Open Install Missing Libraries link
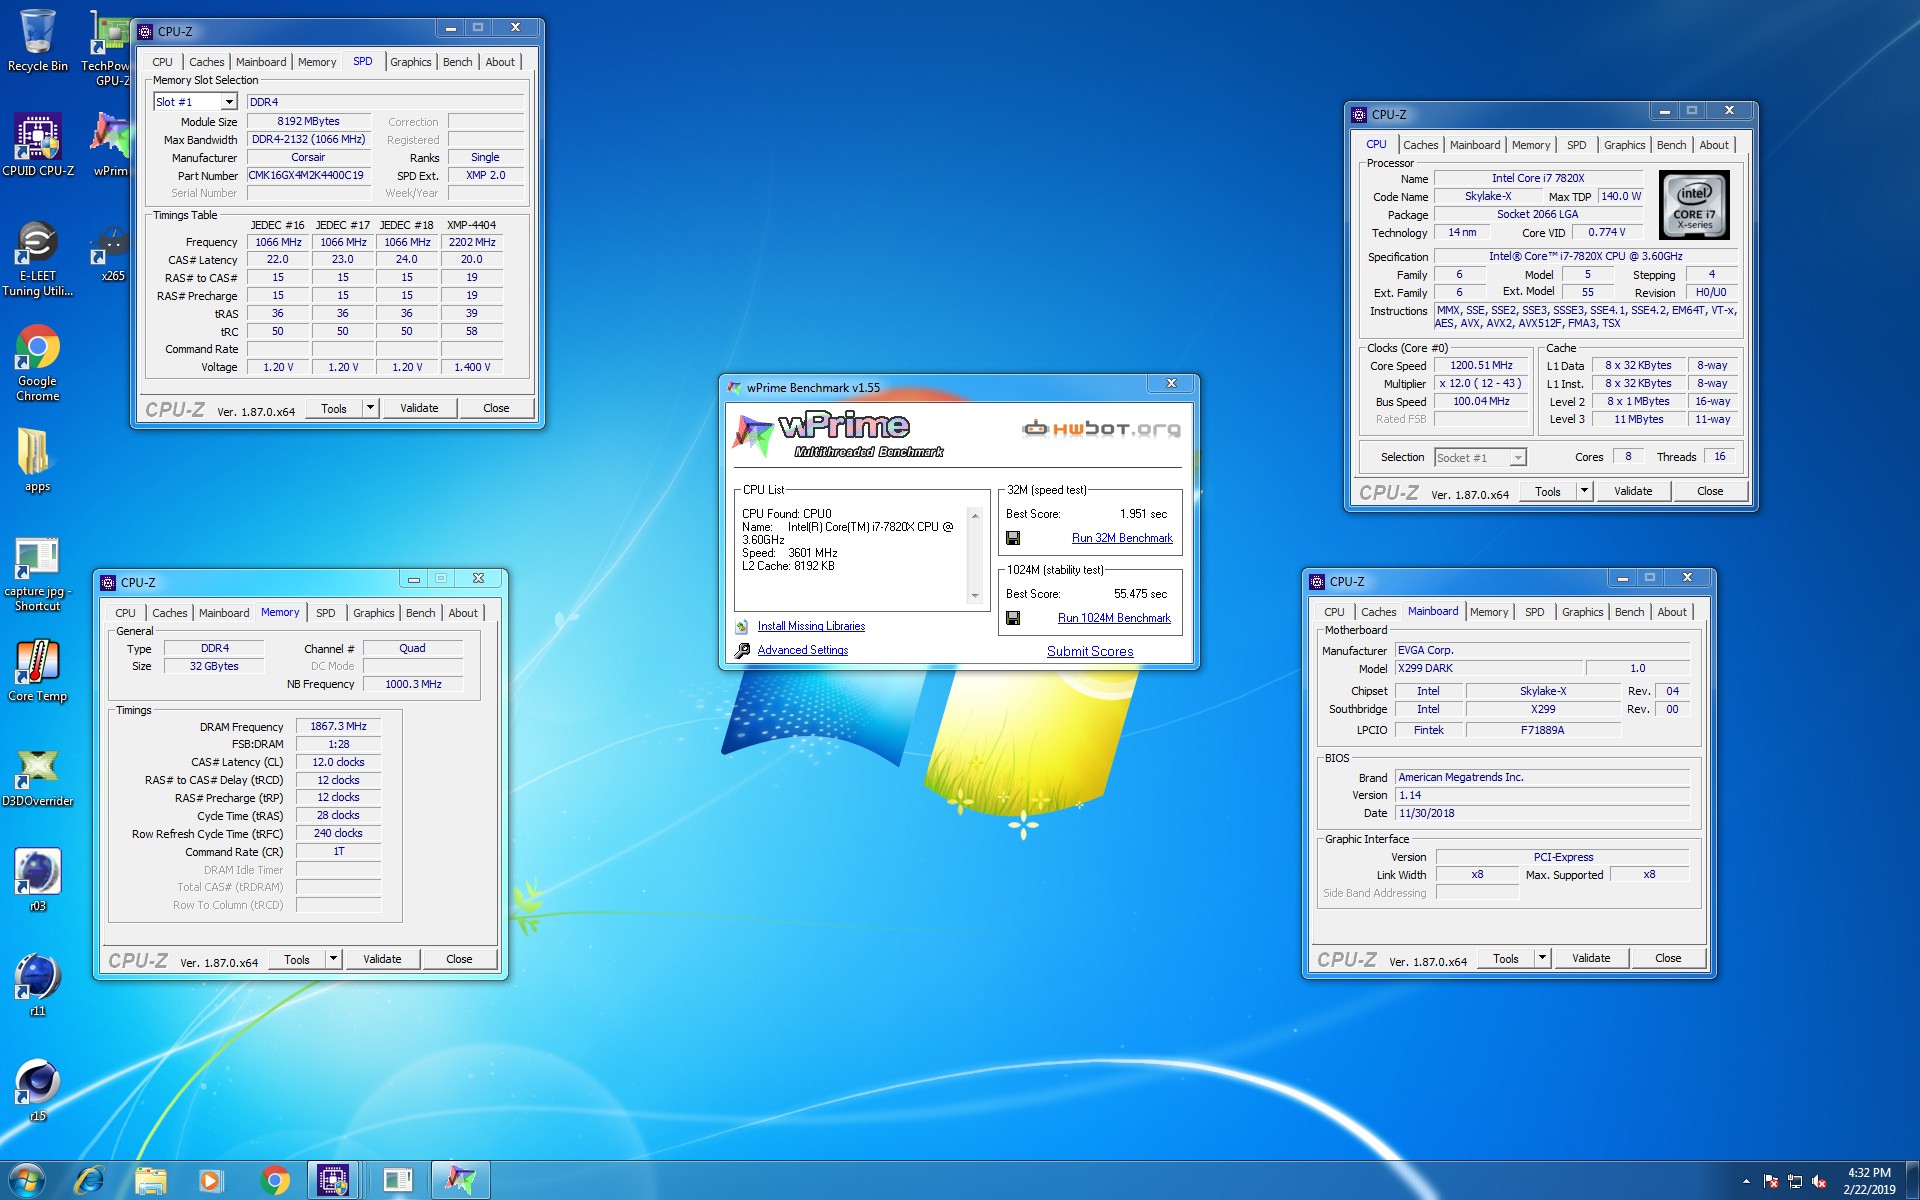 click(811, 626)
